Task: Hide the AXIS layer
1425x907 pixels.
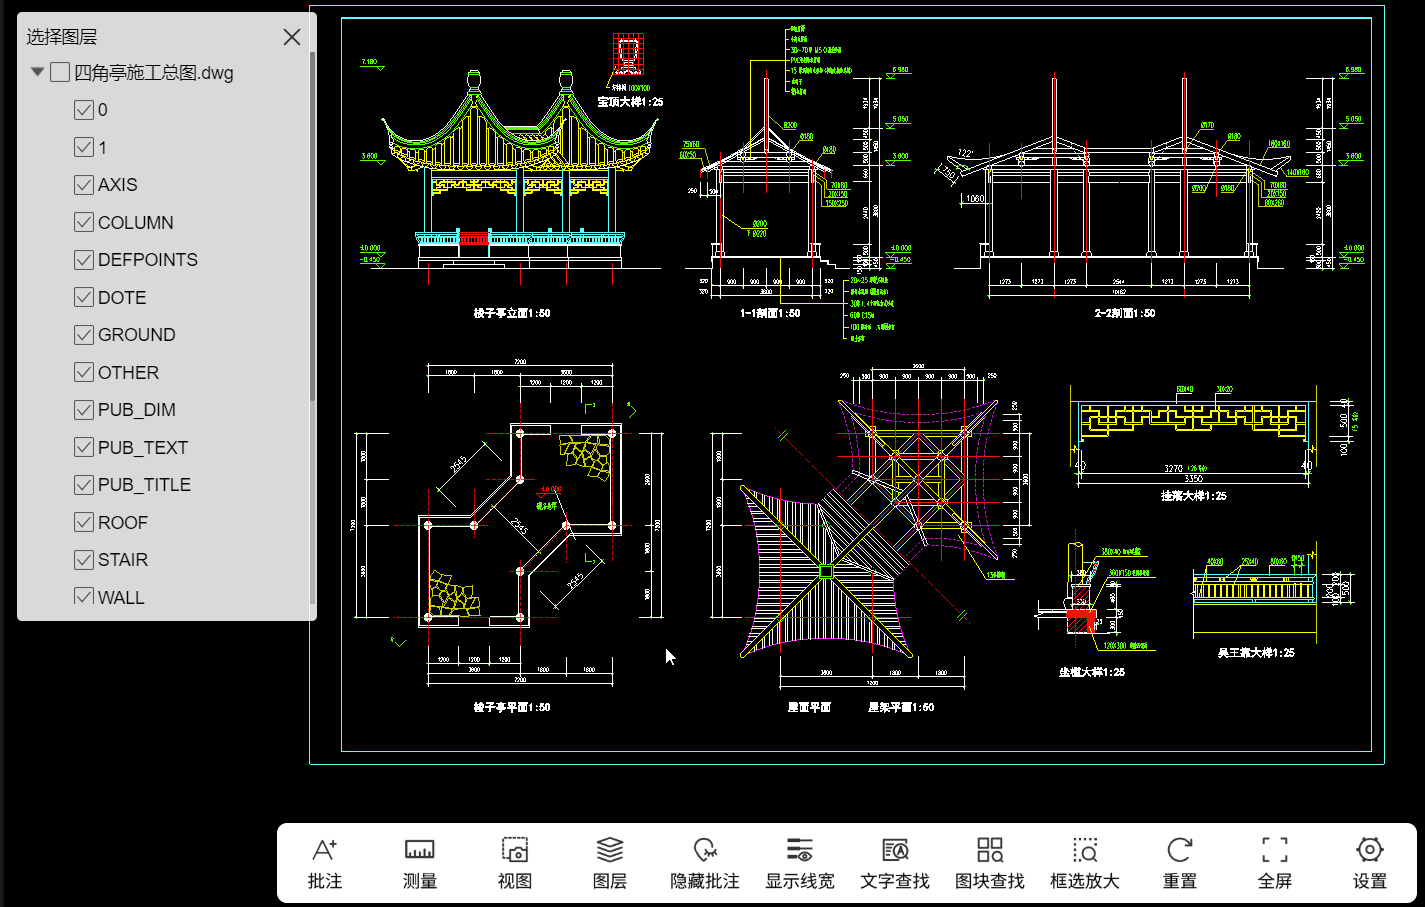Action: (x=84, y=185)
